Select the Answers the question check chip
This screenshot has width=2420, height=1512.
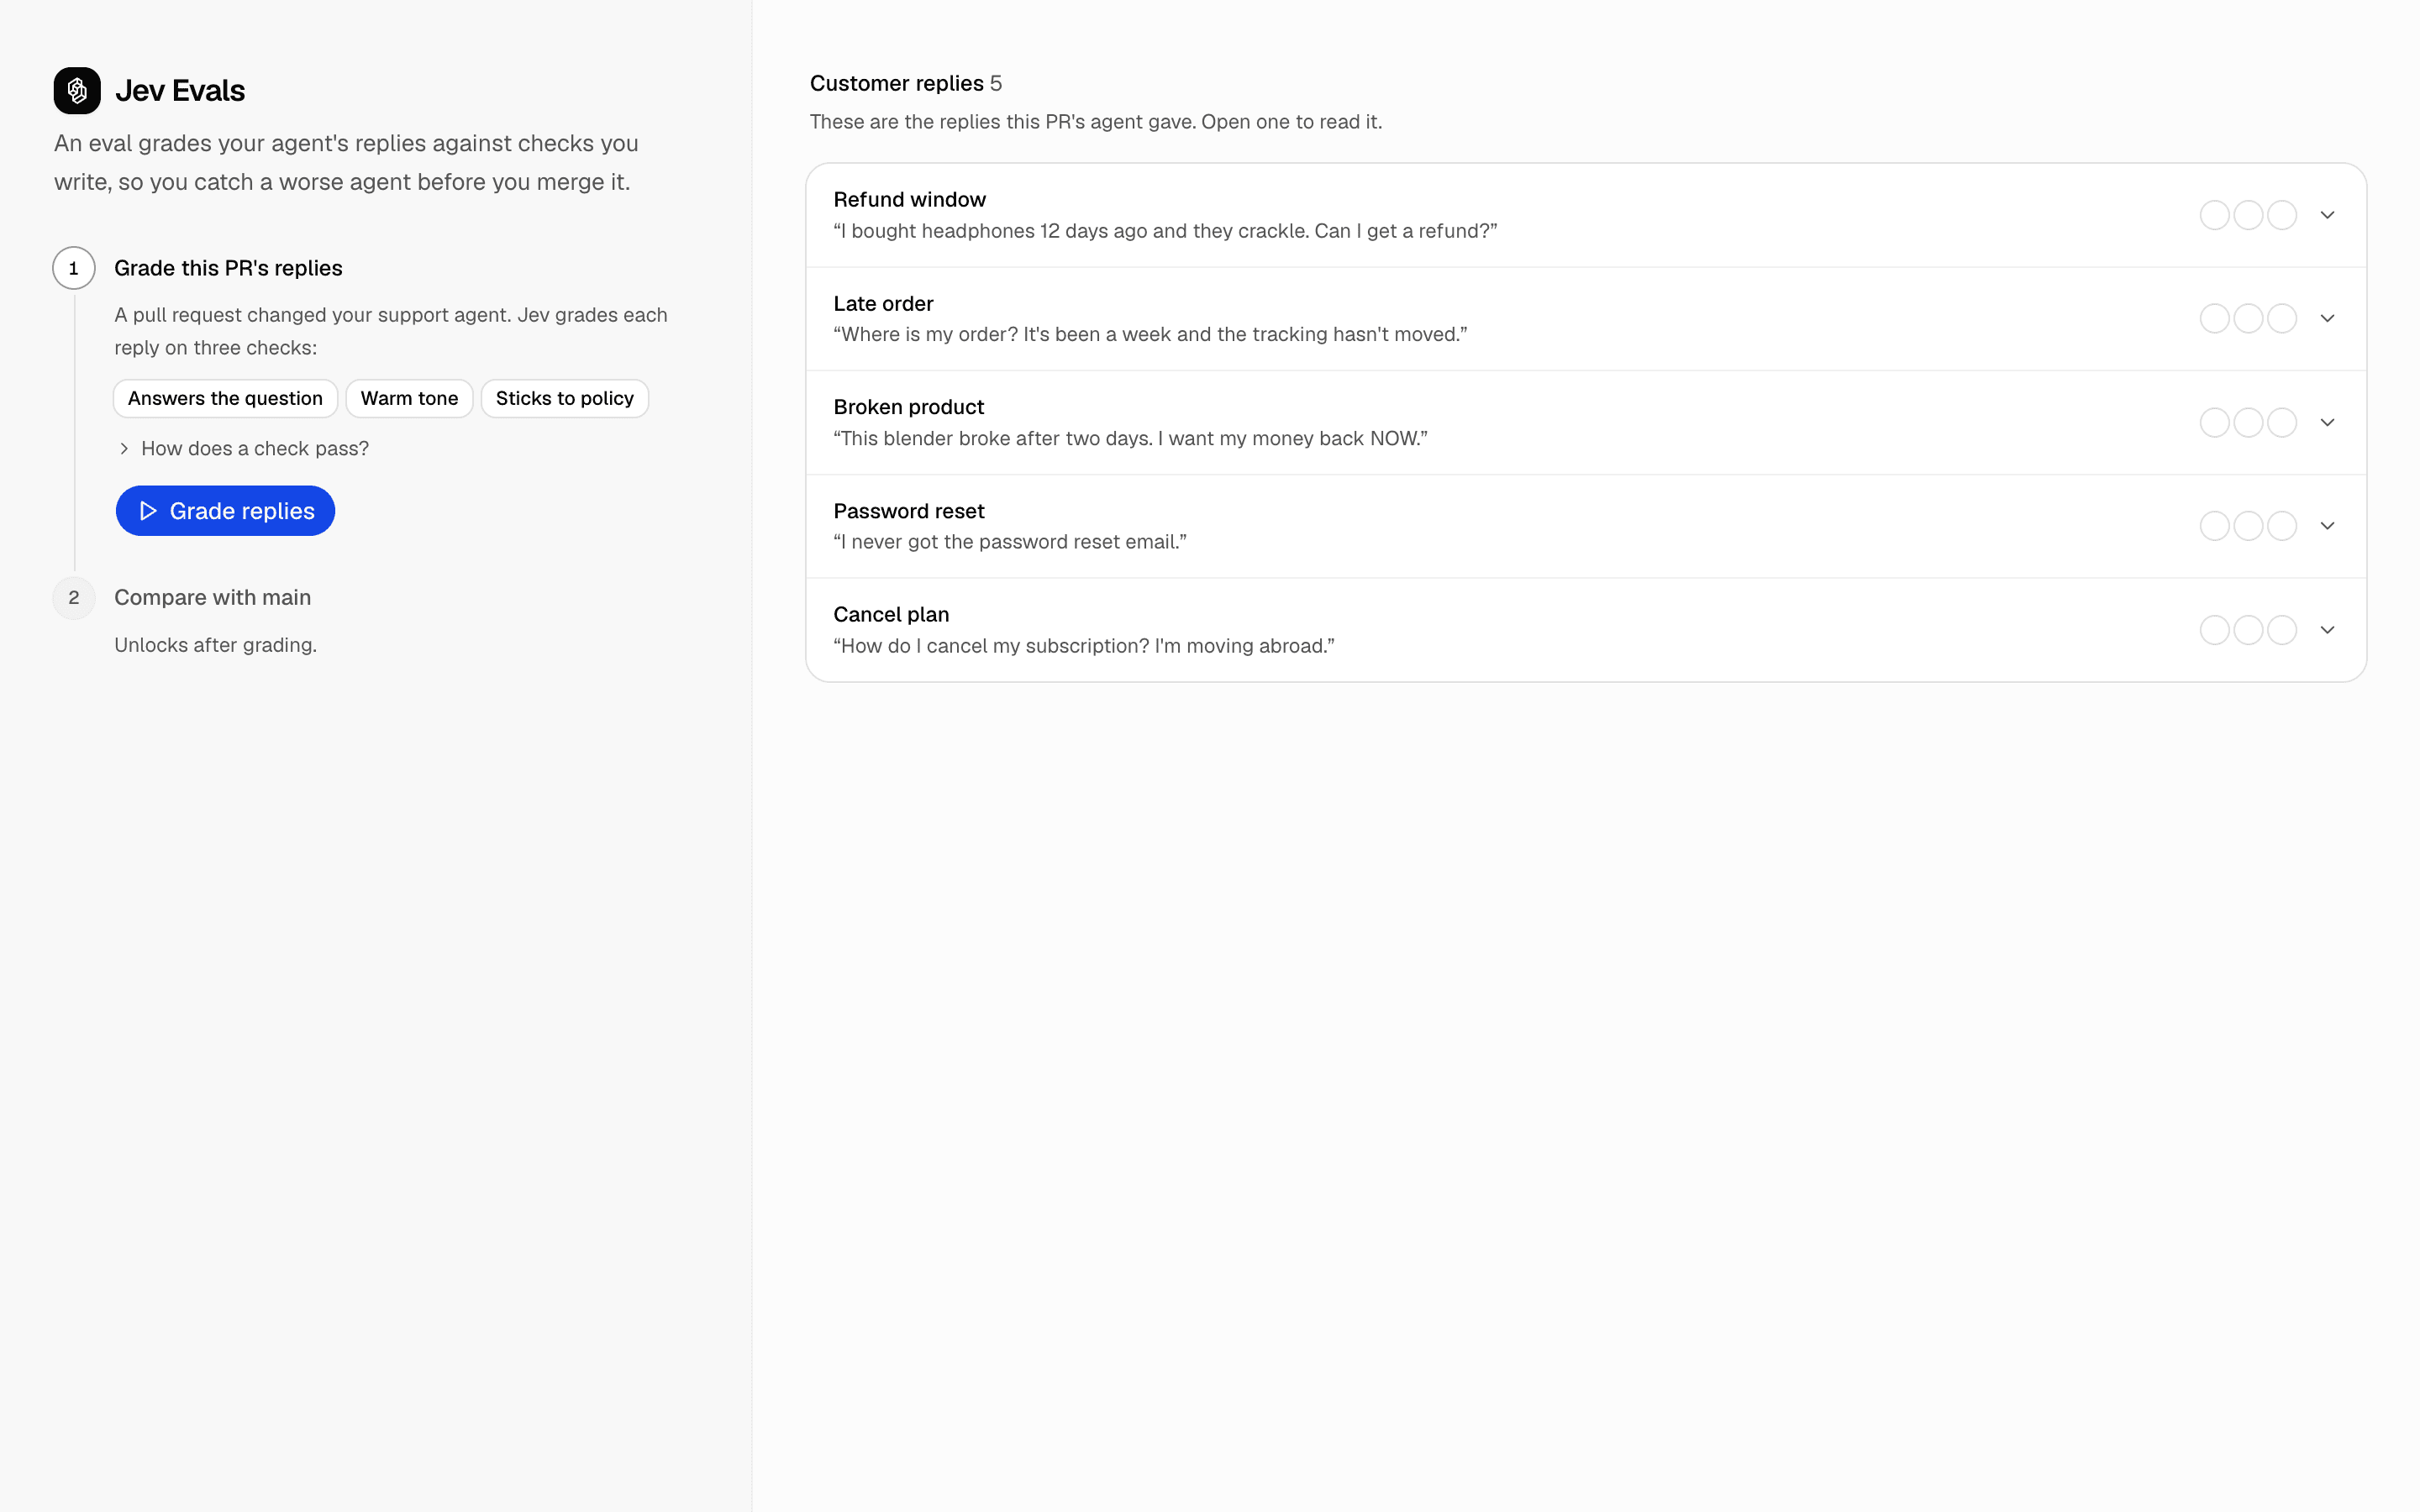(226, 399)
